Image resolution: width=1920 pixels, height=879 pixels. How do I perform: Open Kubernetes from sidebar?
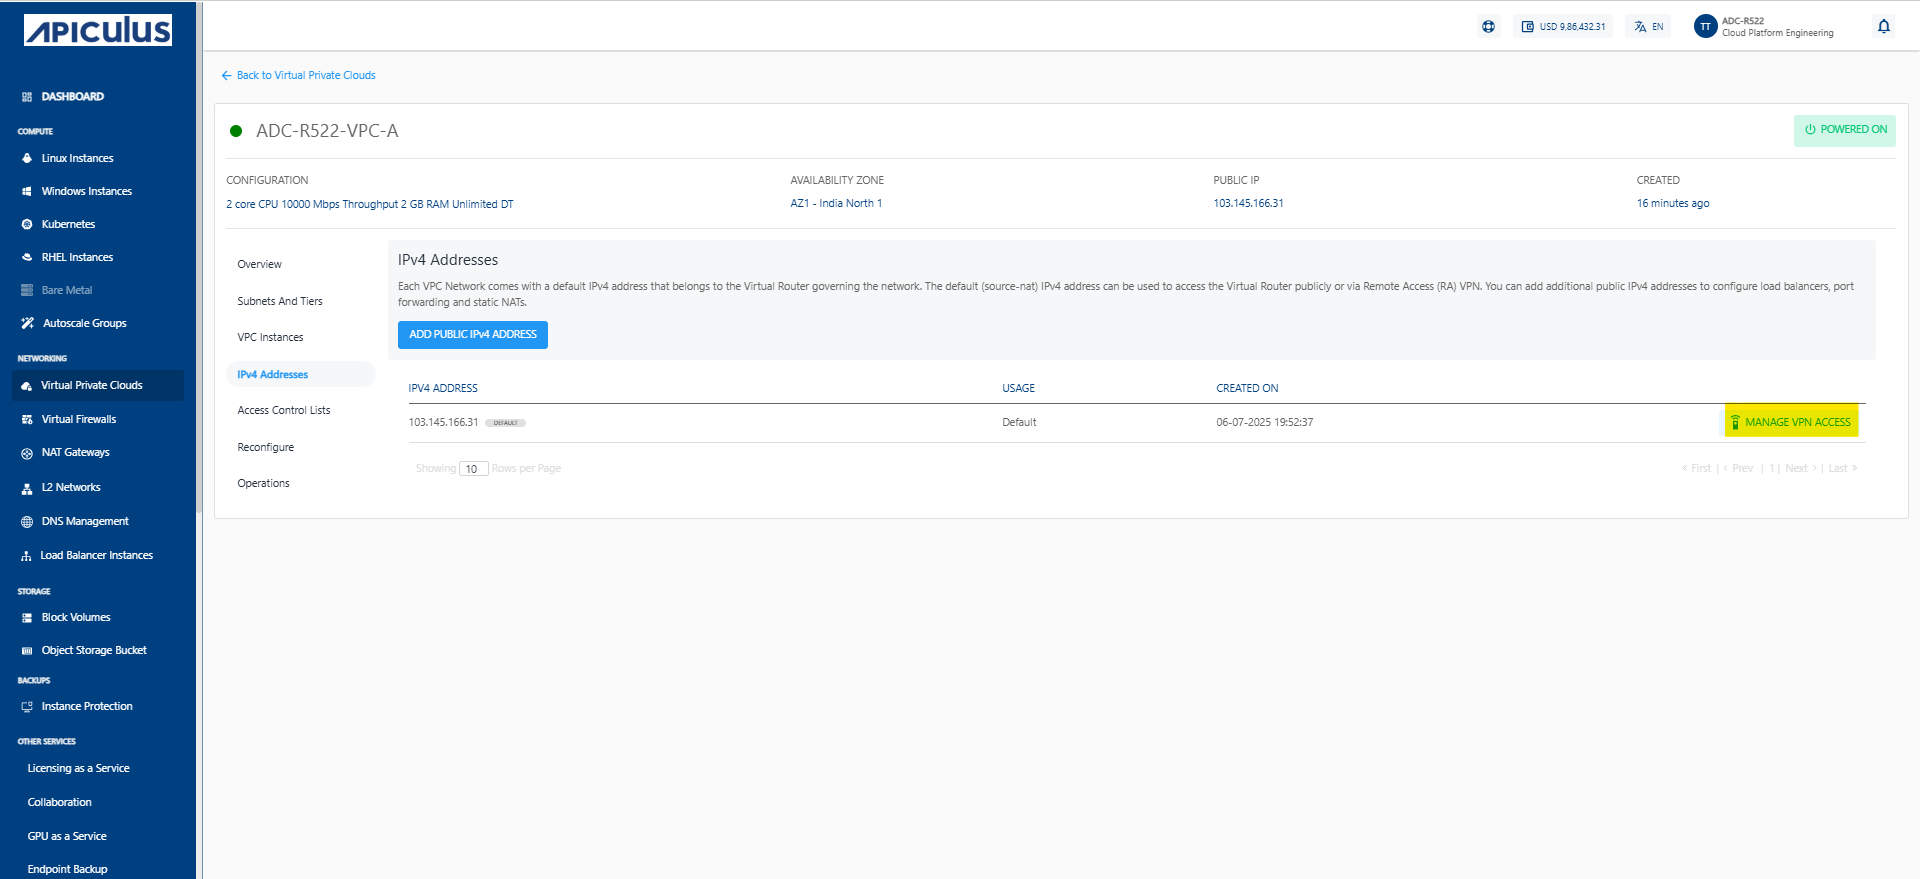[x=68, y=225]
